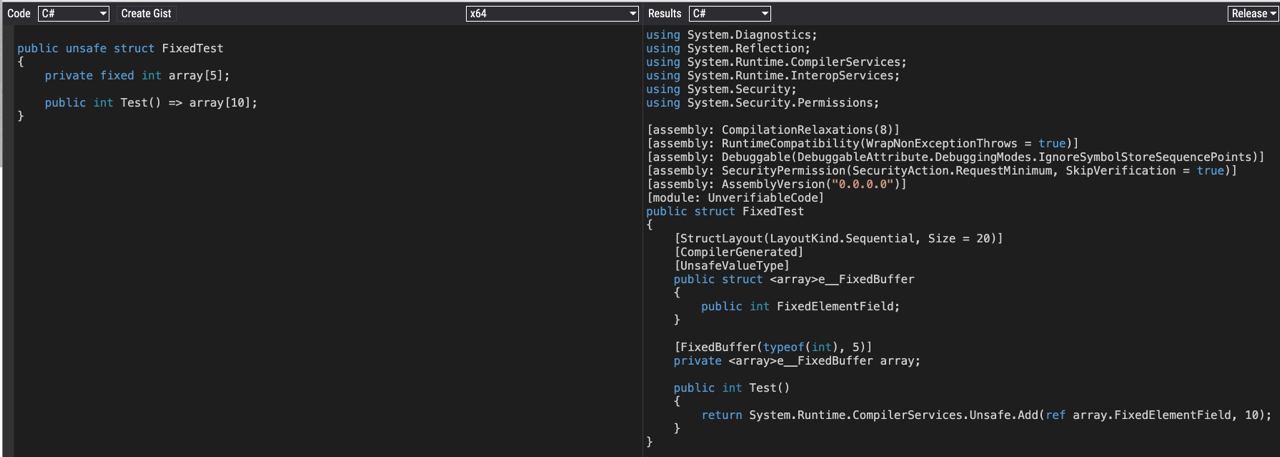This screenshot has width=1280, height=457.
Task: Click the SecurityPermission assembly attribute line
Action: click(942, 170)
